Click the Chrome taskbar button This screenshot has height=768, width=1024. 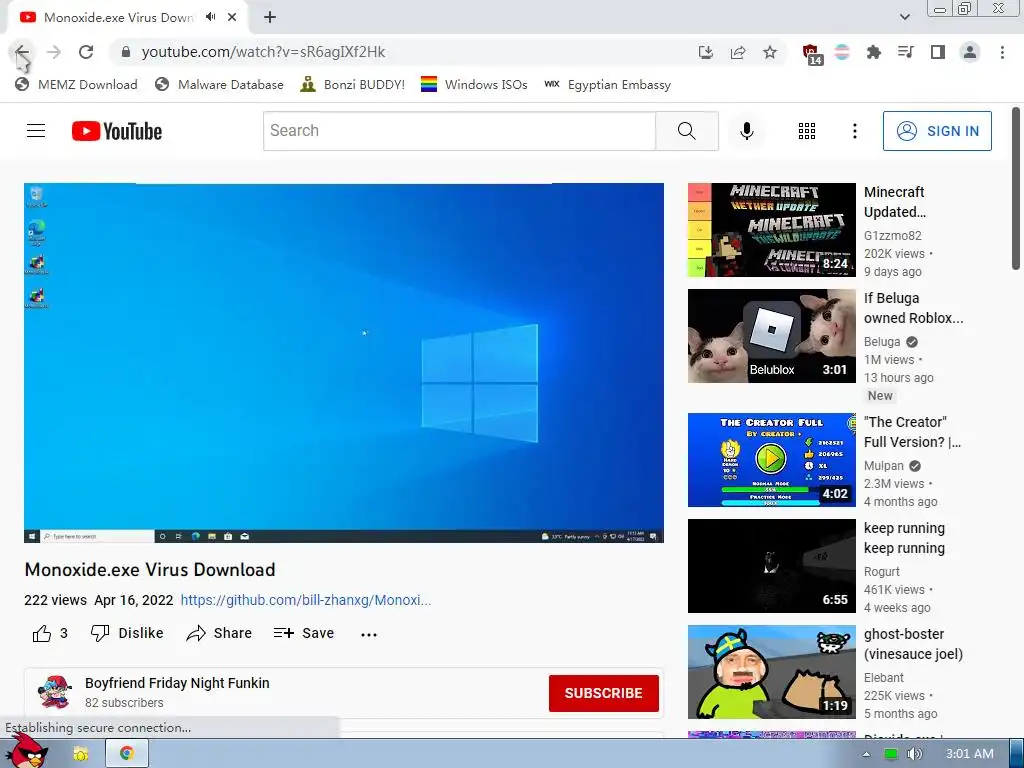[x=127, y=754]
